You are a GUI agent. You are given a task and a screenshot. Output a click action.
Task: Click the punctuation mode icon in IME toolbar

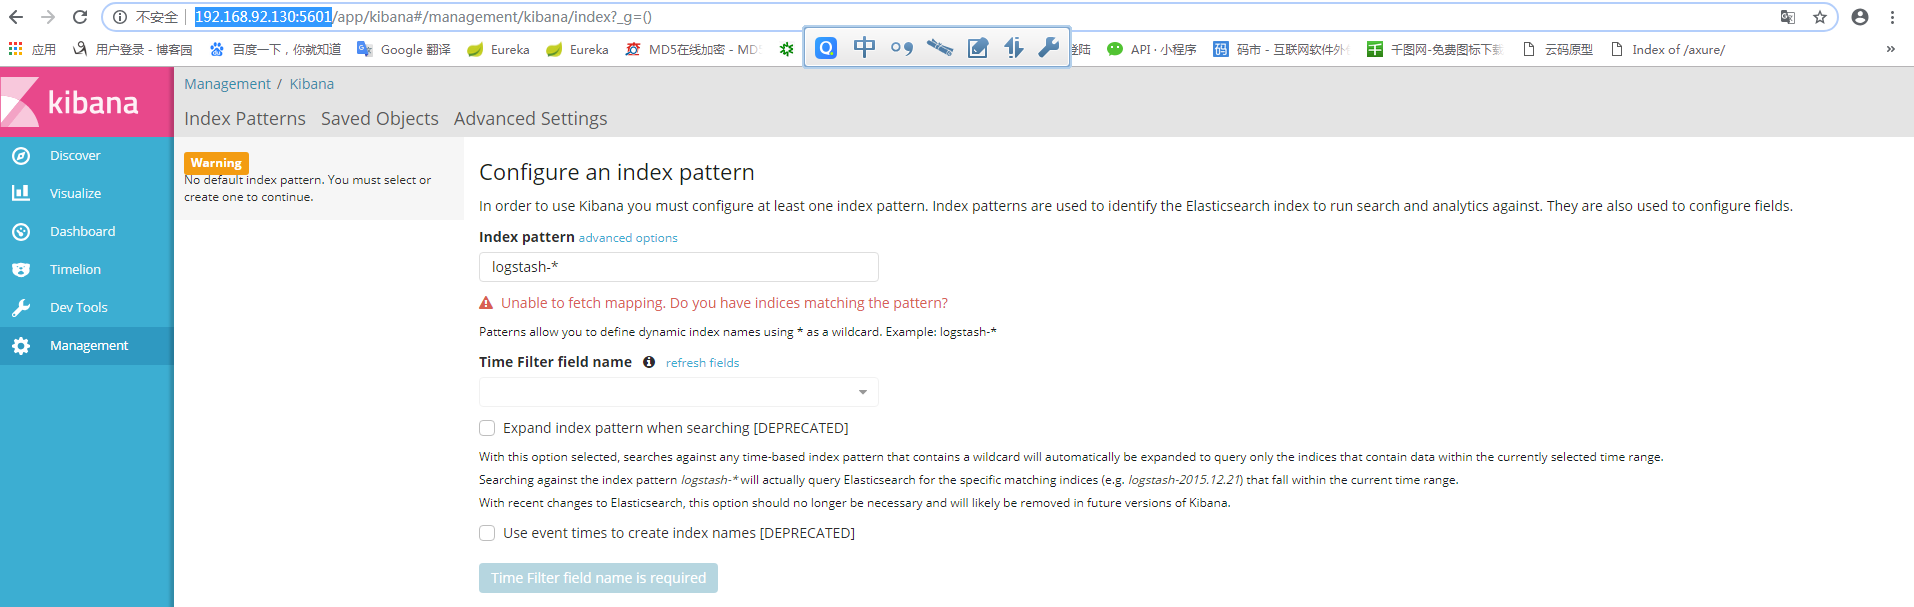coord(902,47)
